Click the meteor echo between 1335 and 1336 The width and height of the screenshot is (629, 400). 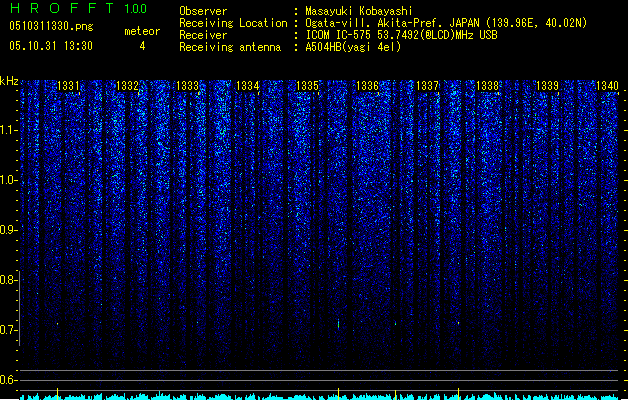(x=339, y=324)
